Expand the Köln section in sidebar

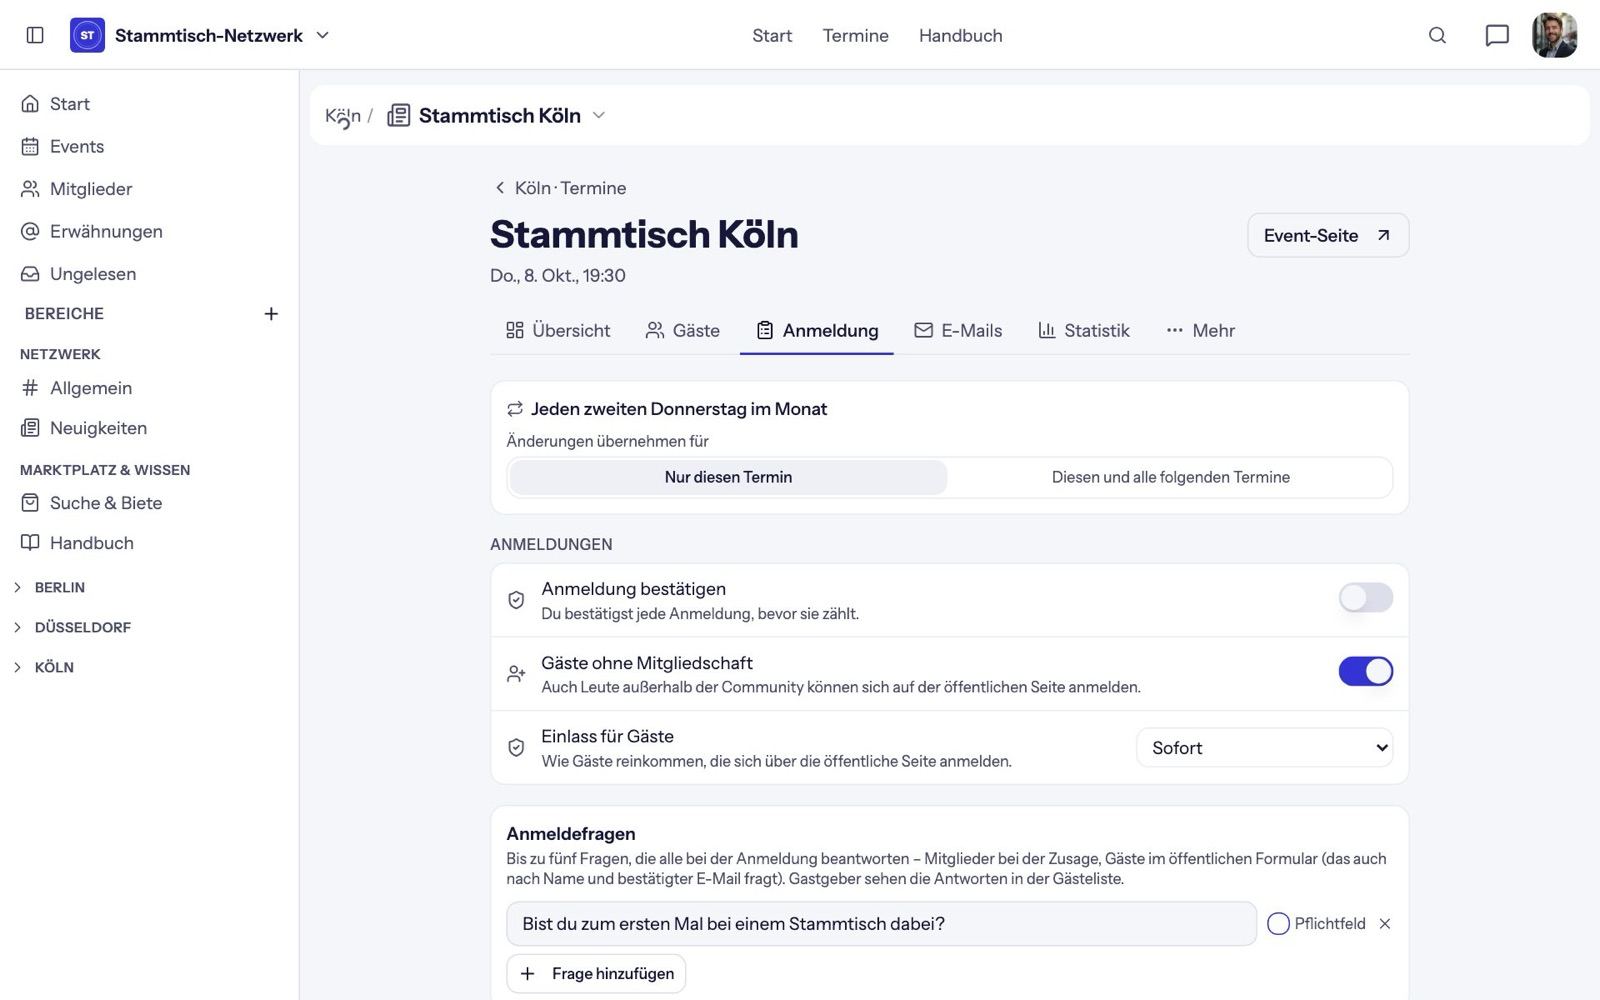(x=17, y=667)
